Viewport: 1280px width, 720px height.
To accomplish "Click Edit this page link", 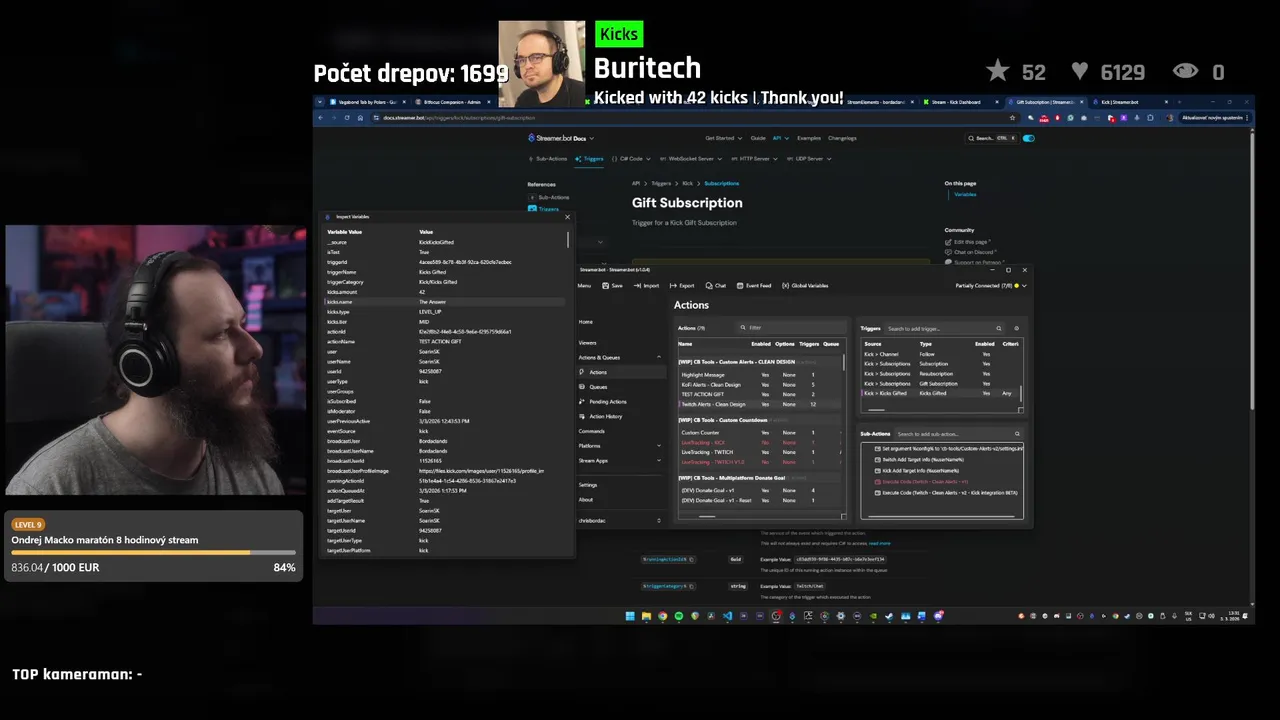I will (x=969, y=242).
